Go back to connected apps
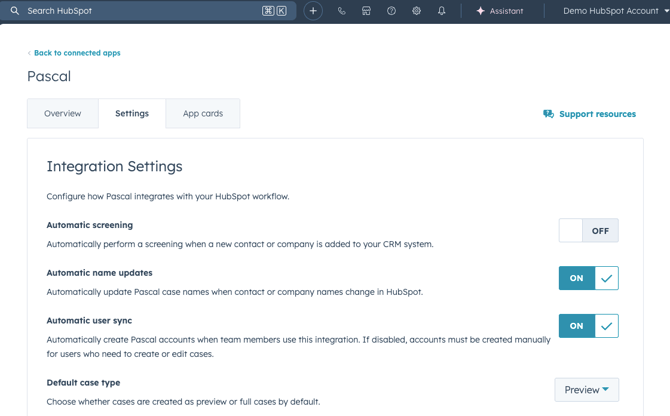The image size is (670, 416). [x=76, y=53]
